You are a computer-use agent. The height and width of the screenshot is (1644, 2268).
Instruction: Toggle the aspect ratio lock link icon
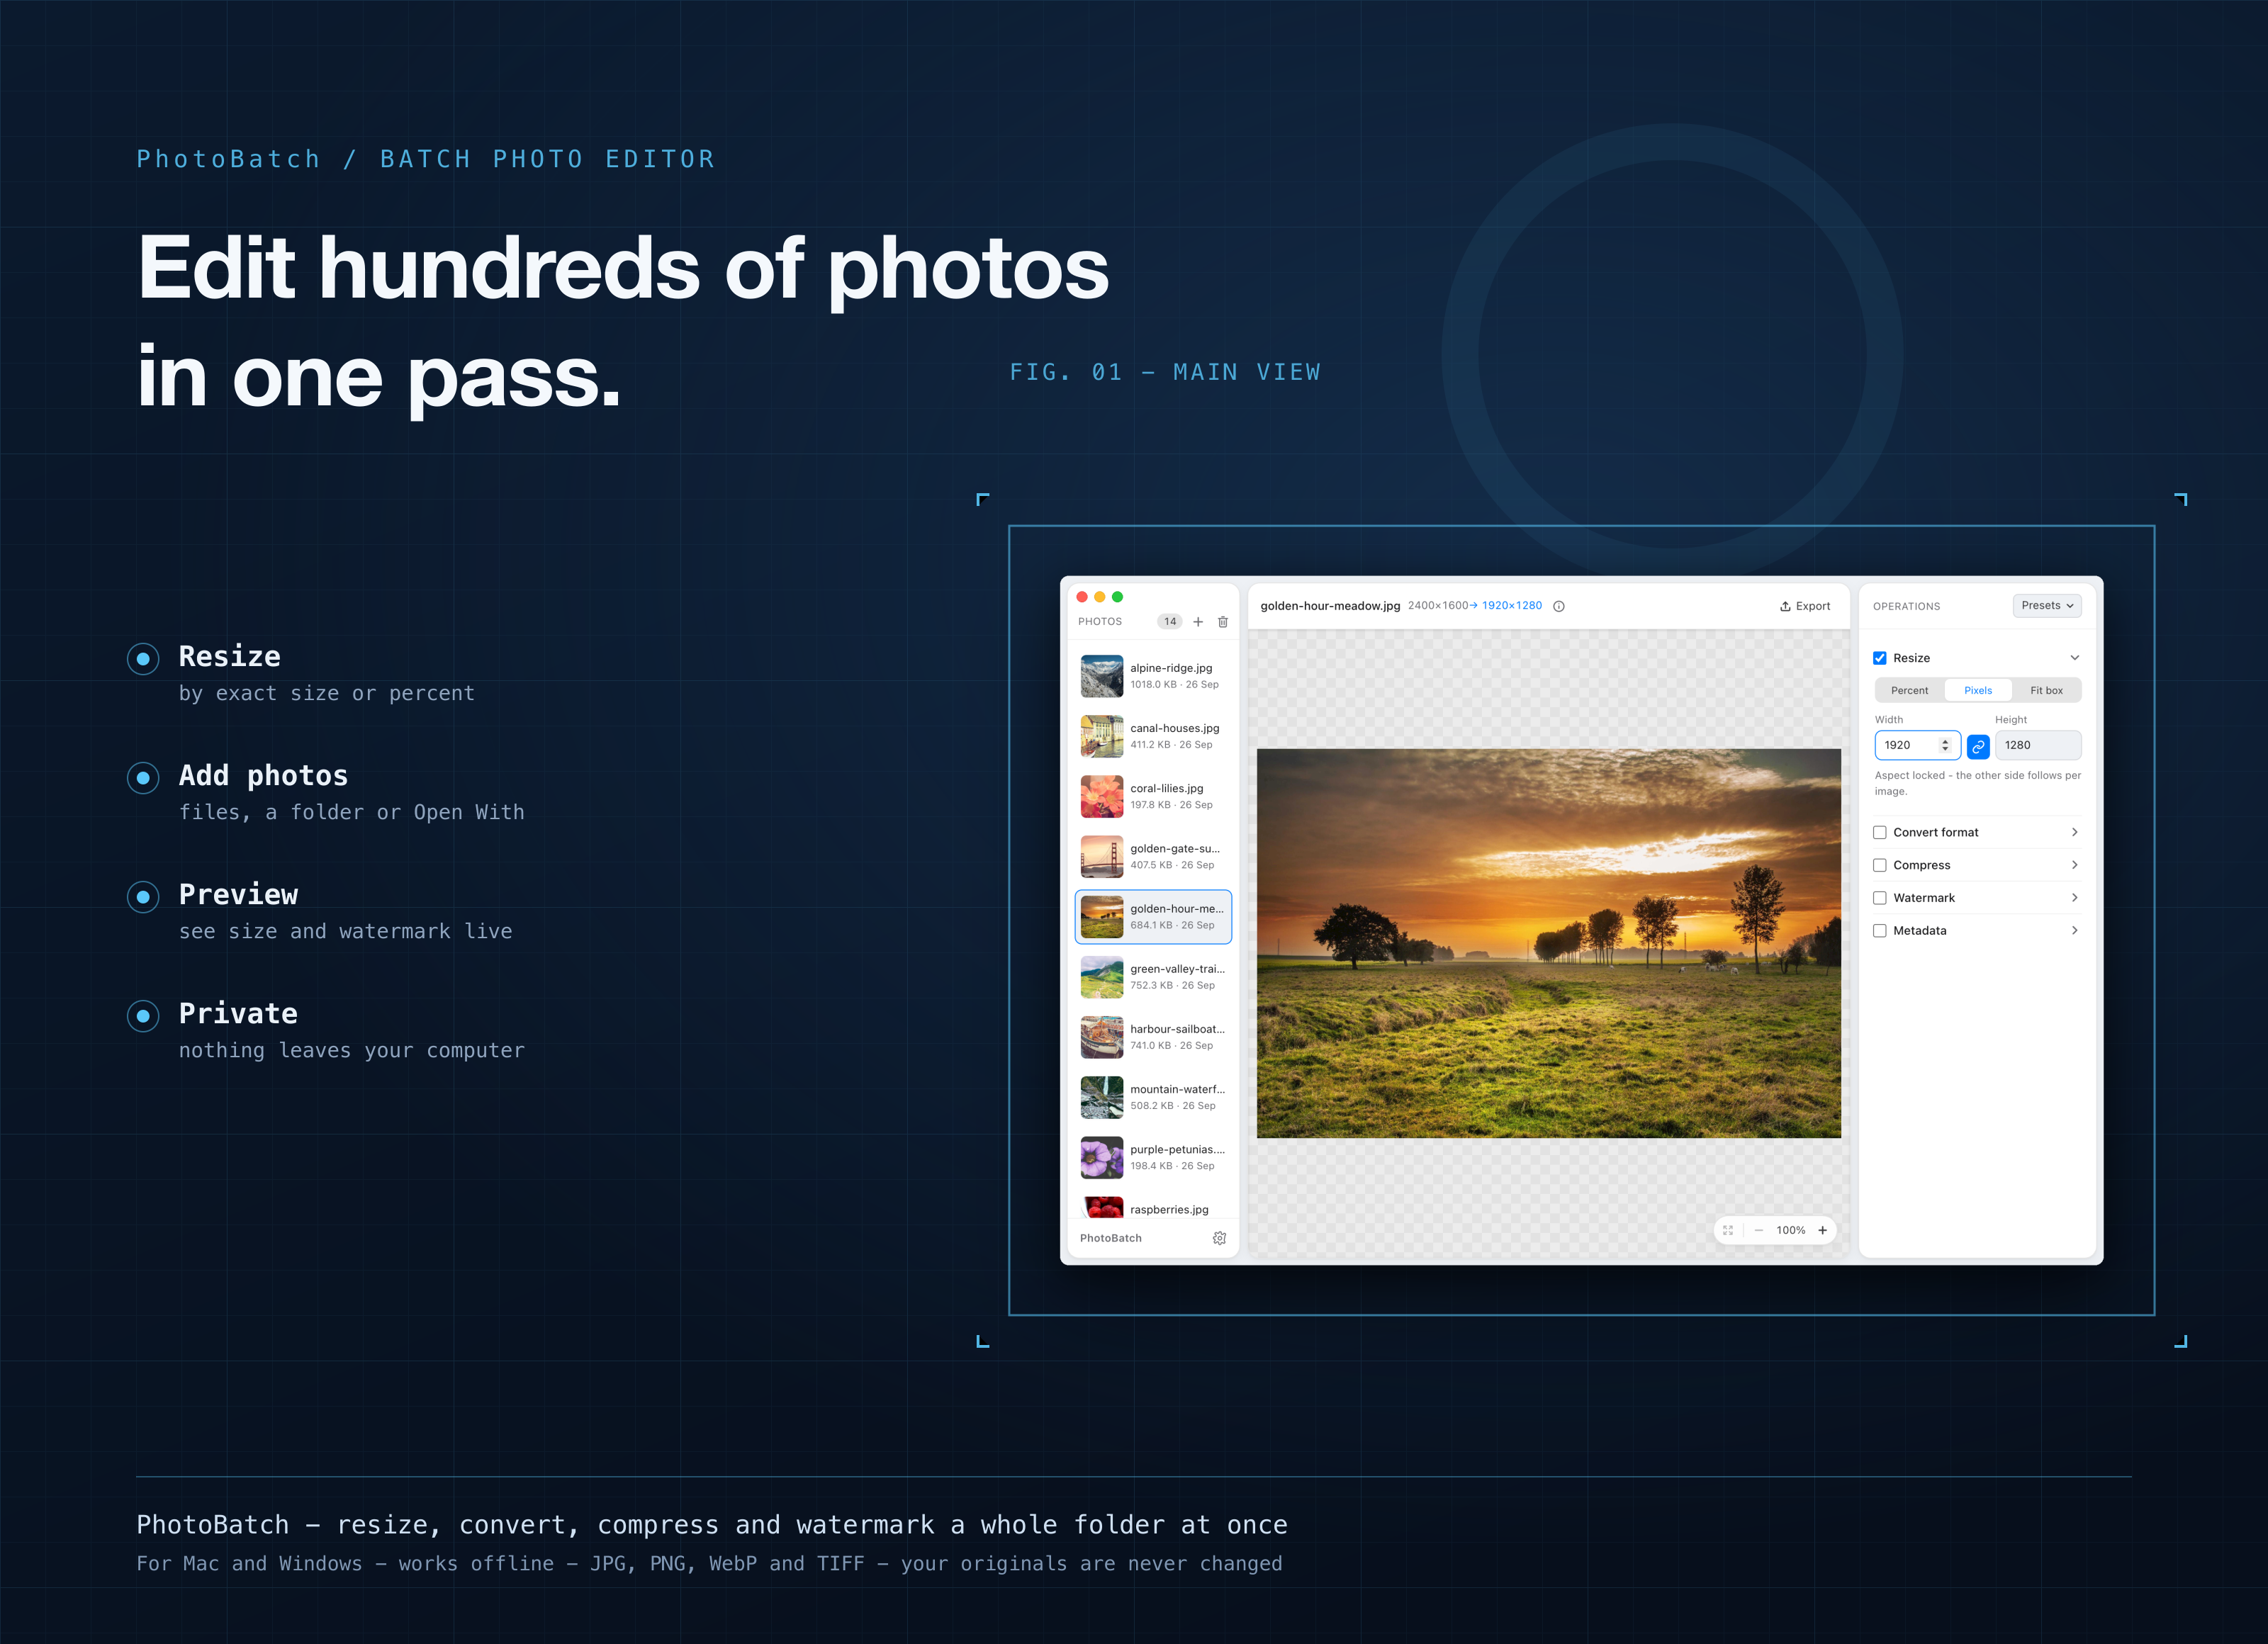pyautogui.click(x=1978, y=746)
